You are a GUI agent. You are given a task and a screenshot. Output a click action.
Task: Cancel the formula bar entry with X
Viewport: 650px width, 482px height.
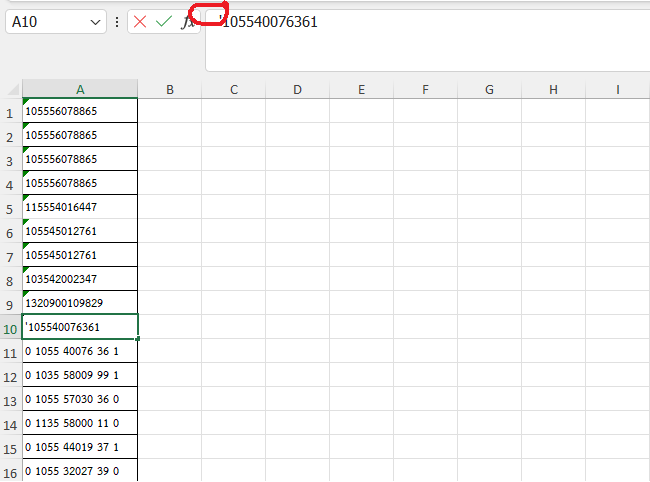(140, 22)
